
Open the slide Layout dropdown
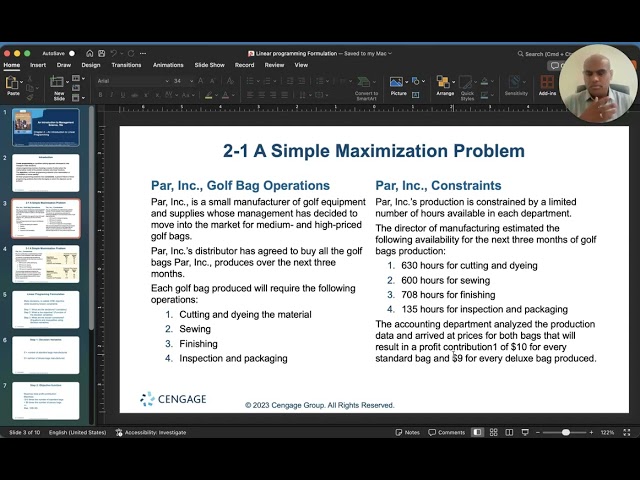click(x=78, y=78)
